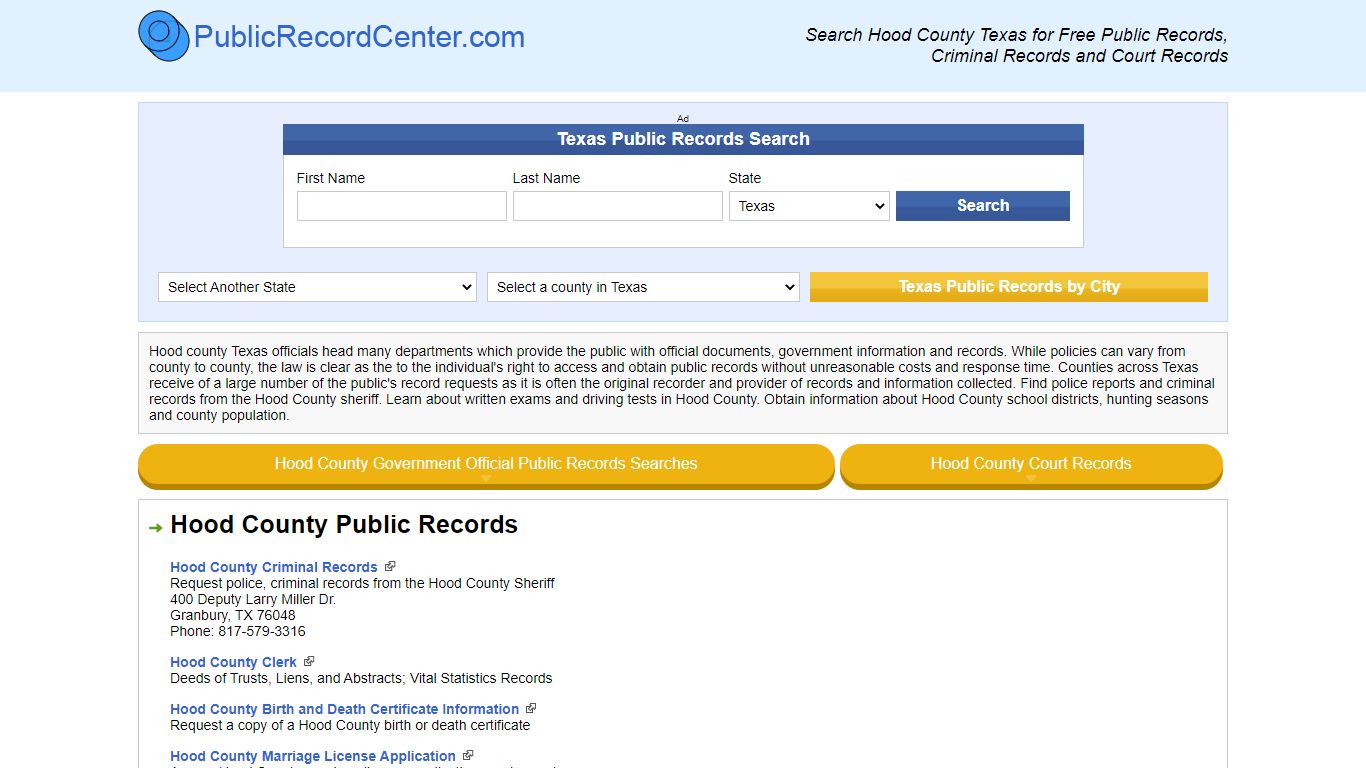Open external link icon beside Criminal Records
The width and height of the screenshot is (1366, 768).
[x=390, y=566]
